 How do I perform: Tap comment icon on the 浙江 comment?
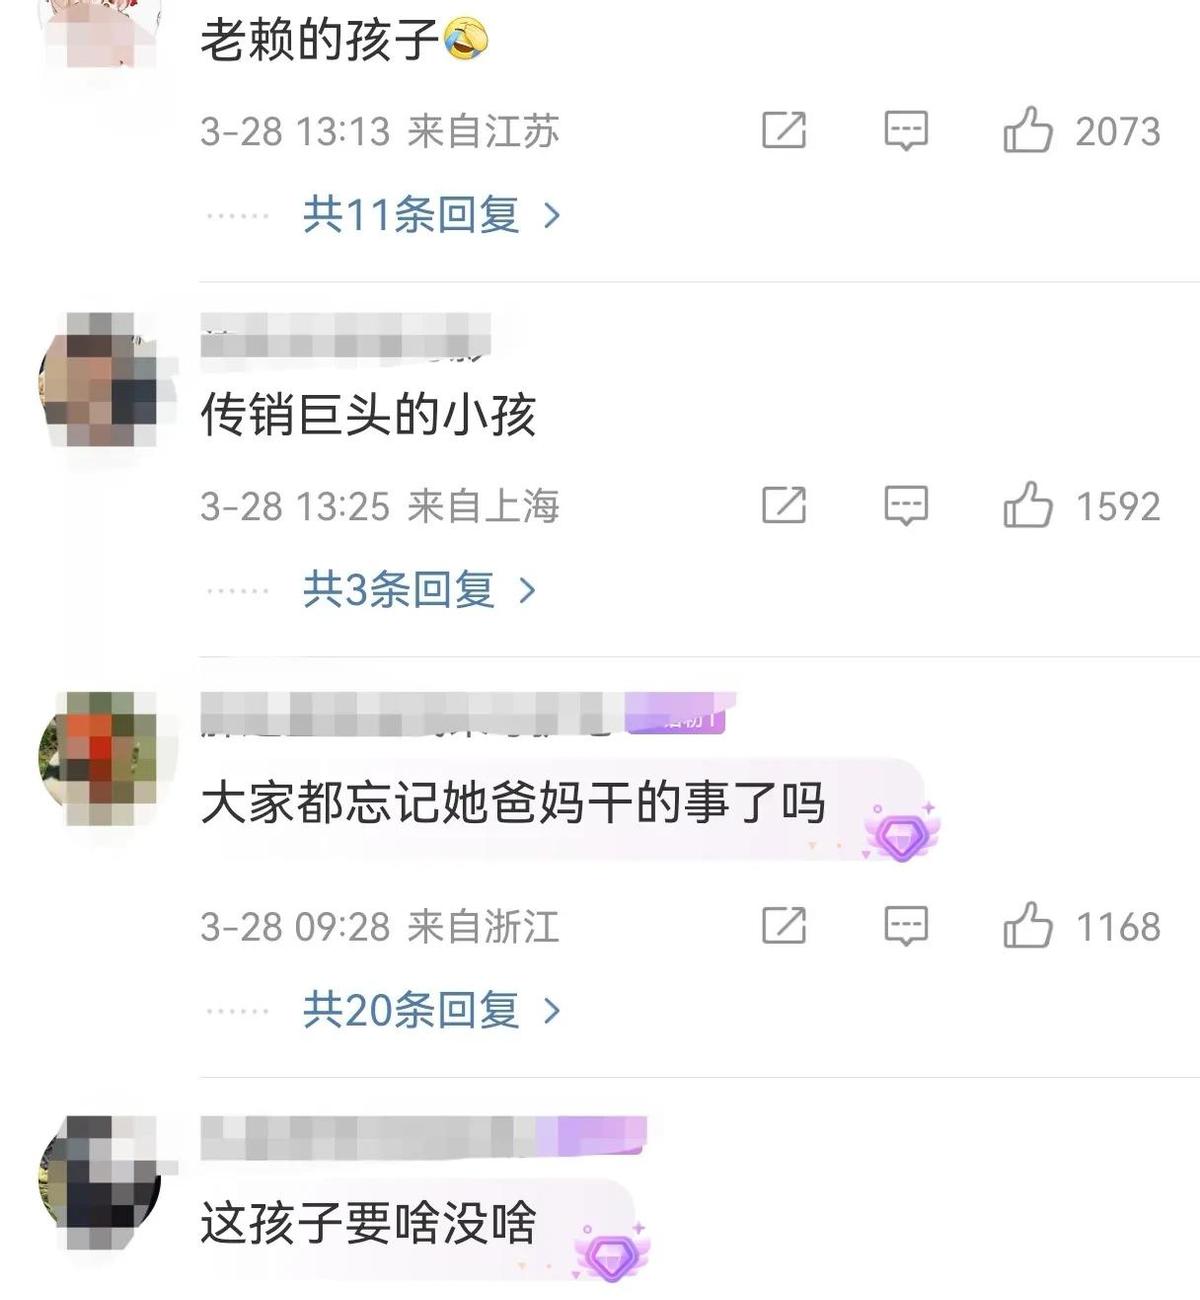tap(906, 926)
